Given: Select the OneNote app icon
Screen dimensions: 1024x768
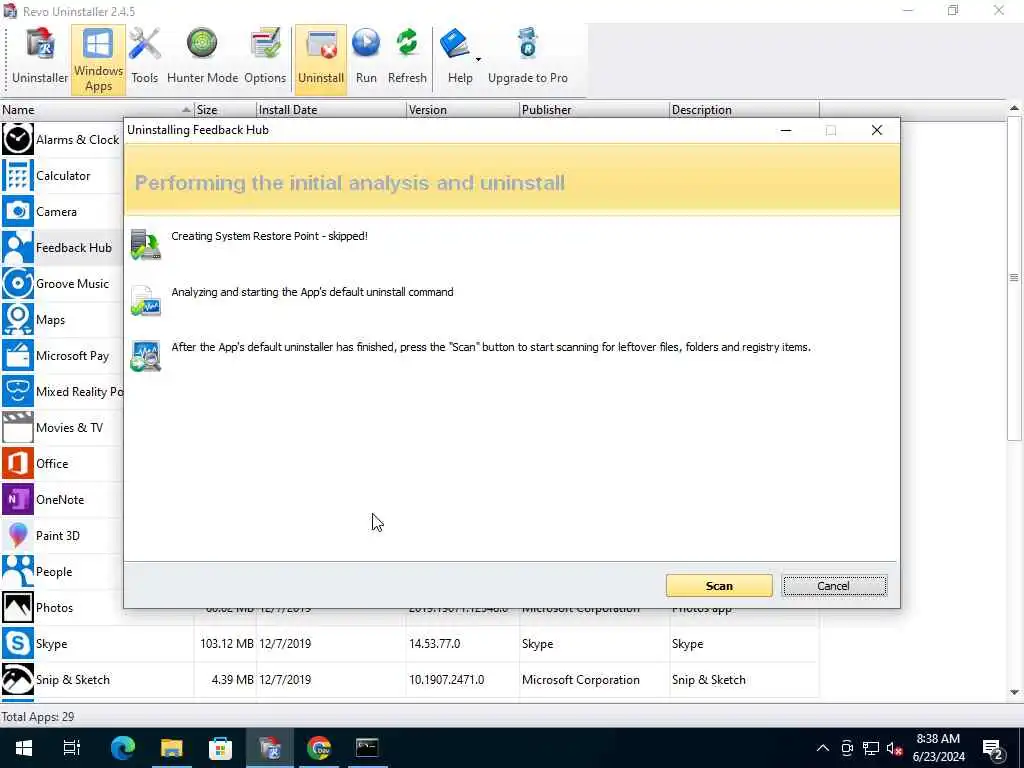Looking at the screenshot, I should 18,499.
